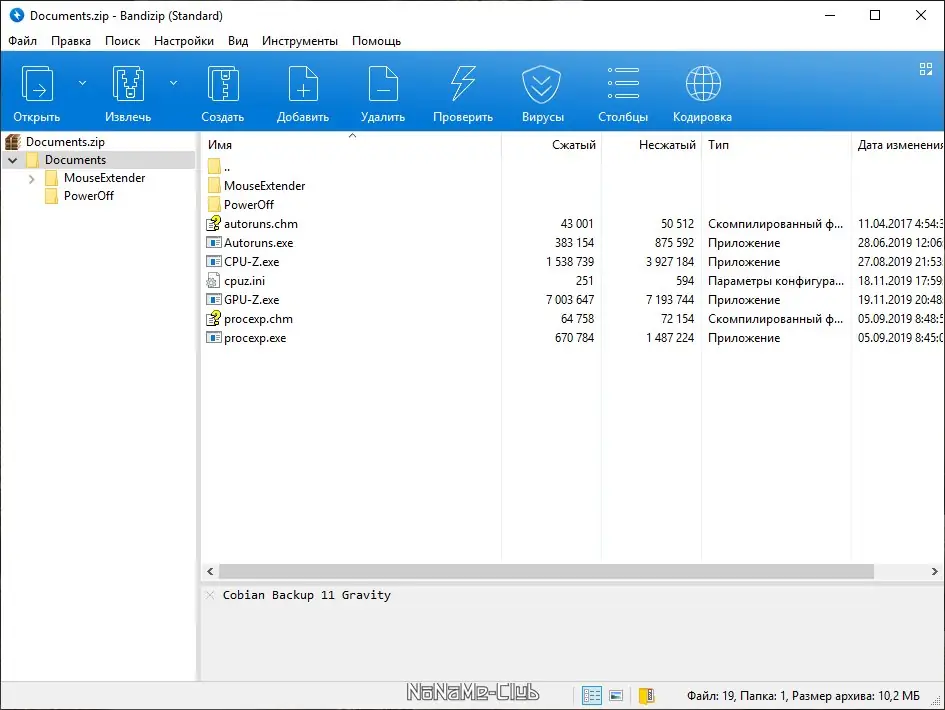Click the 3 927 184 uncompressed size cell
The image size is (945, 710).
pyautogui.click(x=670, y=262)
